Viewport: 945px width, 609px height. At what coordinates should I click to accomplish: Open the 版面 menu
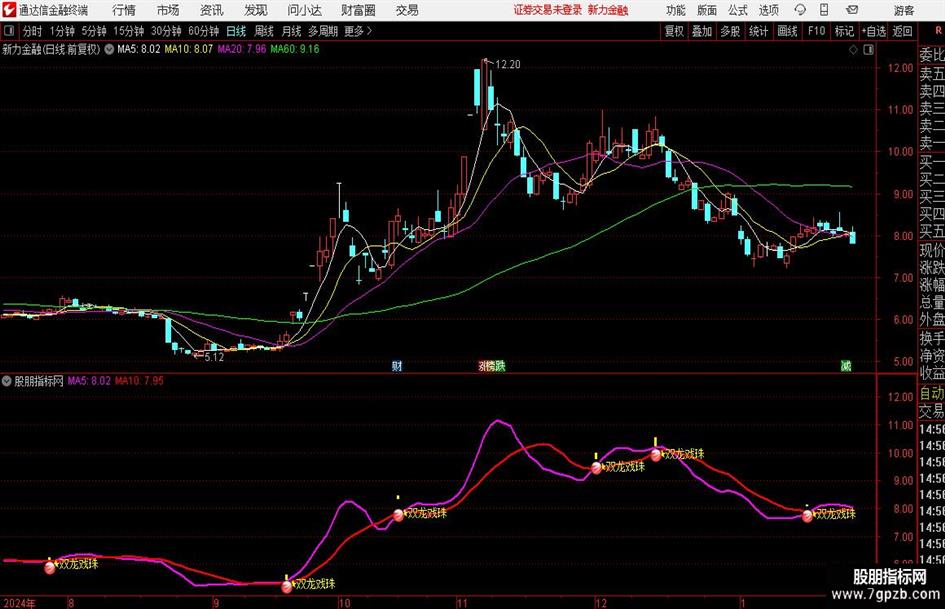pyautogui.click(x=707, y=10)
